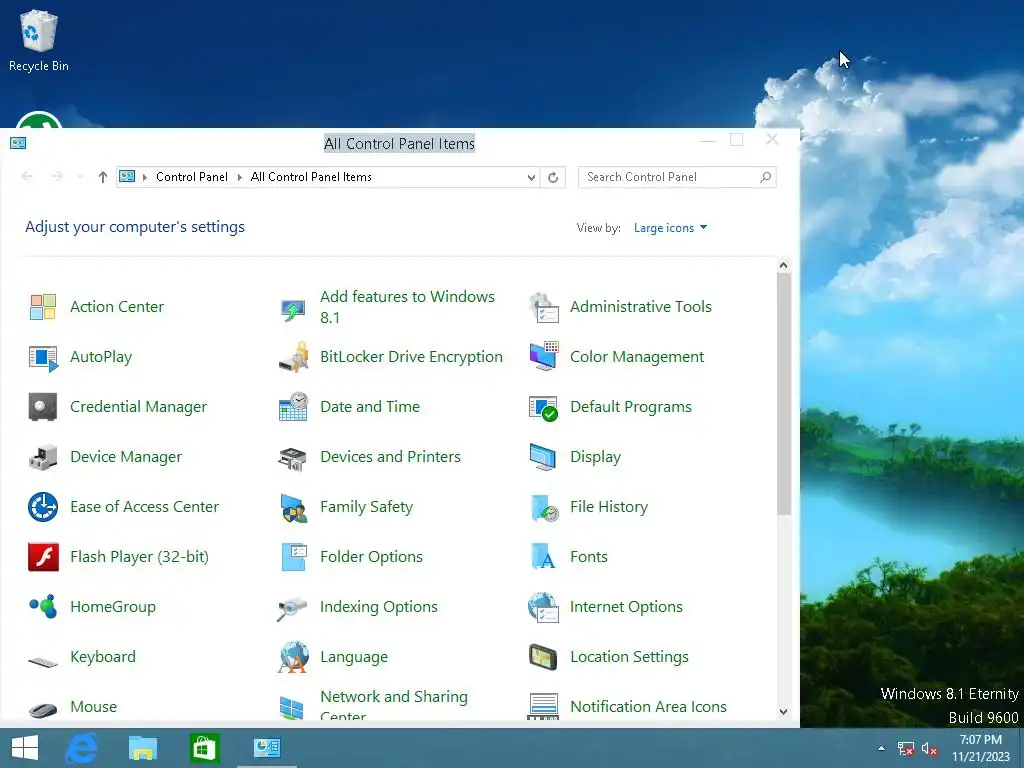Click the Internet Options globe icon
The image size is (1024, 768).
pos(543,607)
